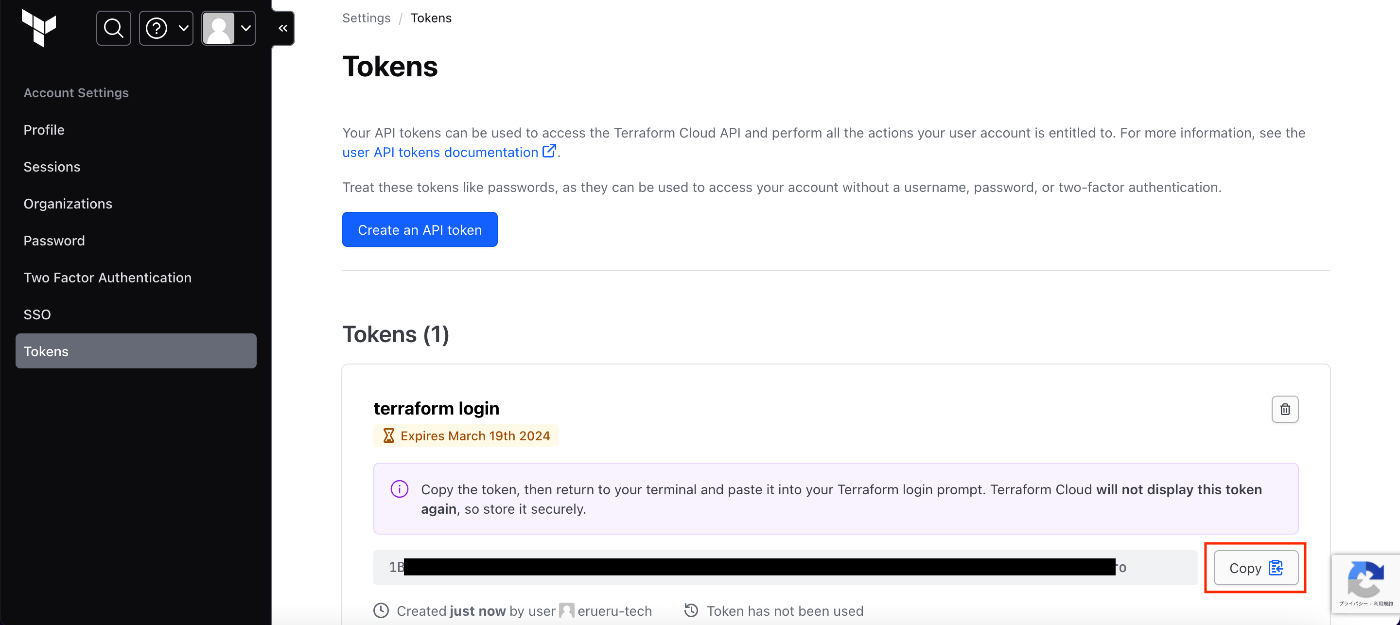Open the user avatar account menu
Image resolution: width=1400 pixels, height=625 pixels.
pyautogui.click(x=228, y=28)
